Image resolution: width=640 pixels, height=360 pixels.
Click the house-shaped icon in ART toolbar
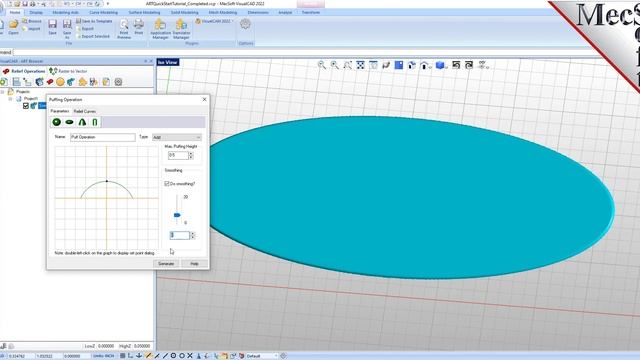(83, 82)
